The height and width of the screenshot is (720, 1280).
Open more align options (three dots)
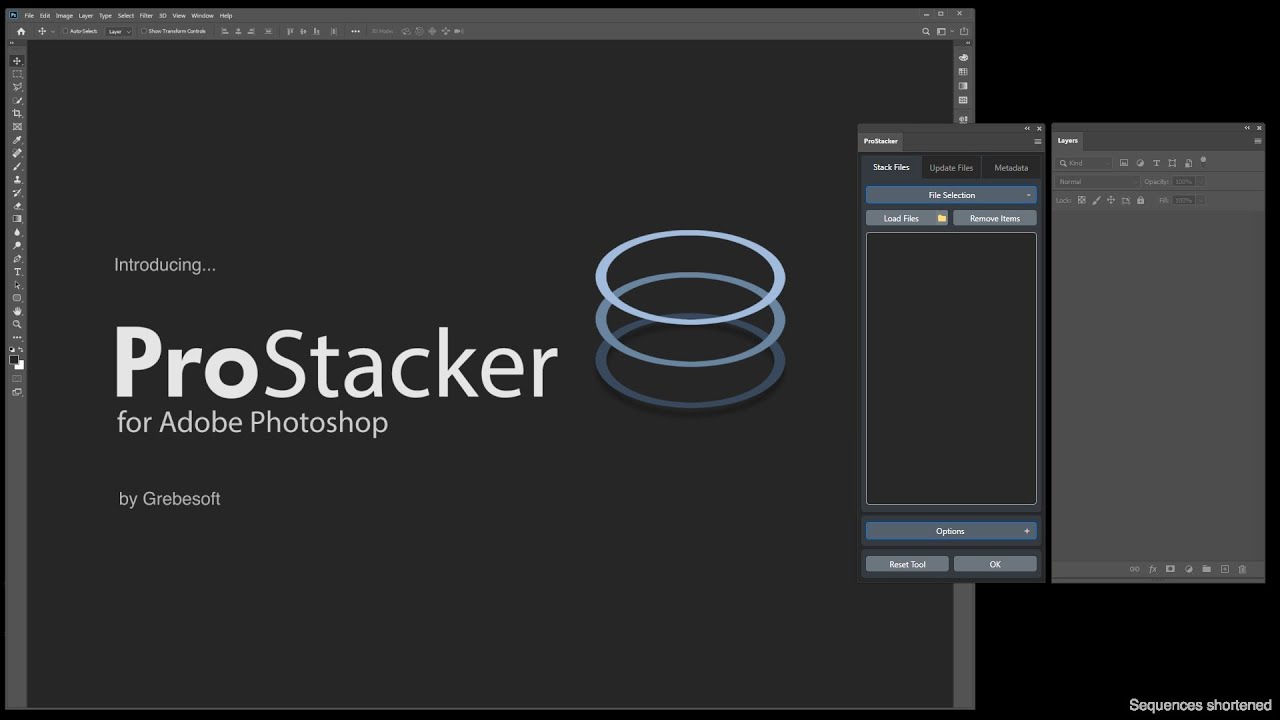[x=356, y=31]
